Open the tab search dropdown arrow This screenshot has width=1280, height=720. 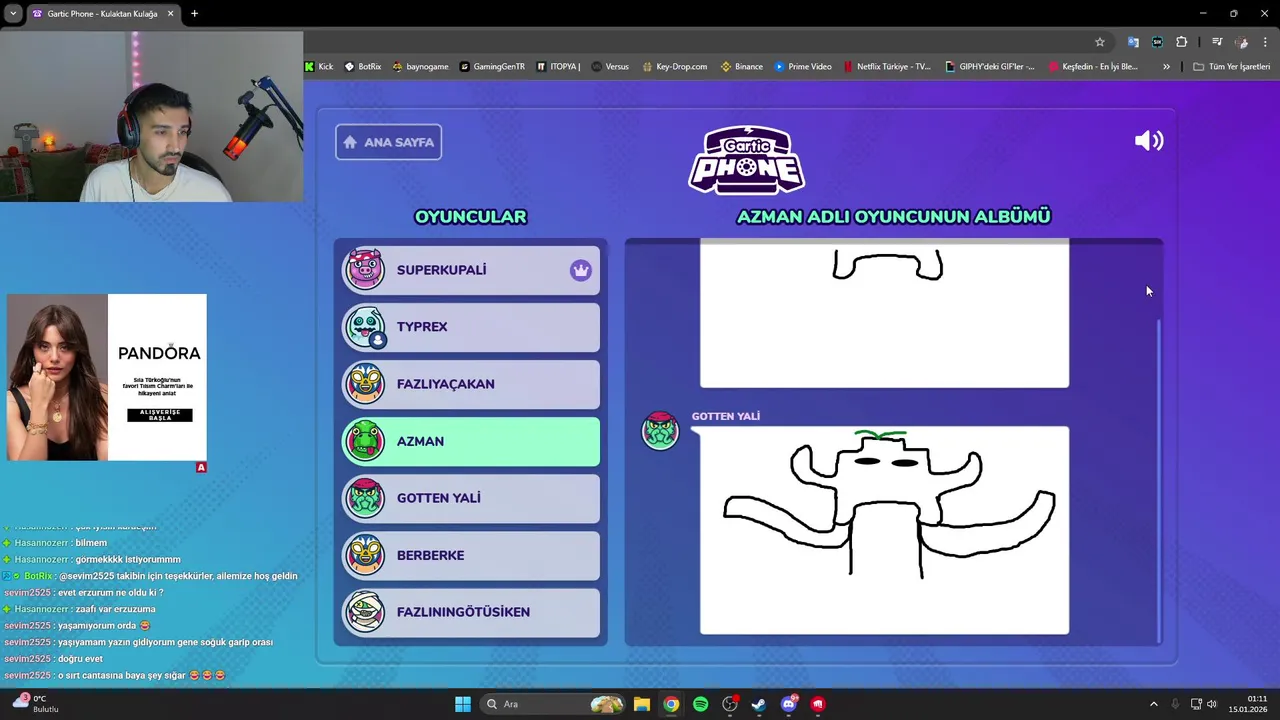tap(12, 14)
